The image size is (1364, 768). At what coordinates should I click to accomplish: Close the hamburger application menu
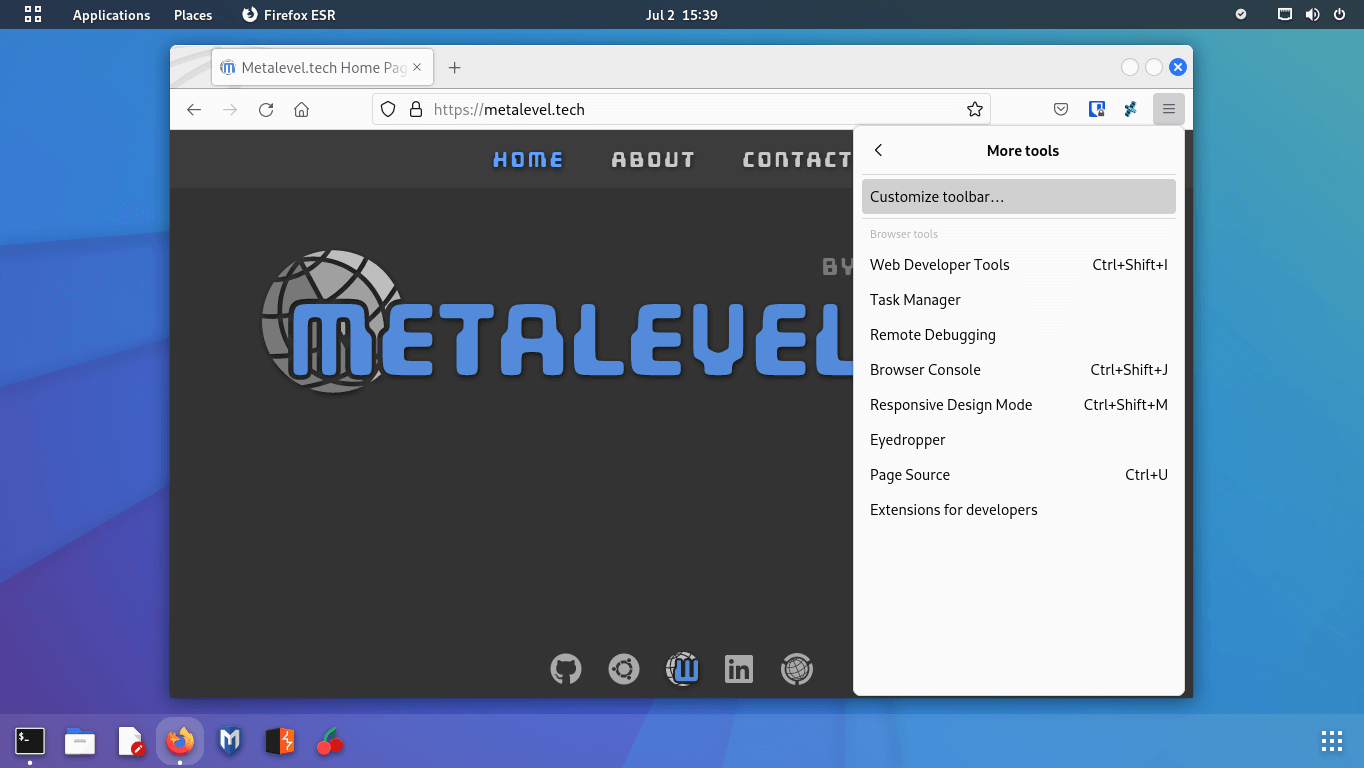pyautogui.click(x=1169, y=110)
